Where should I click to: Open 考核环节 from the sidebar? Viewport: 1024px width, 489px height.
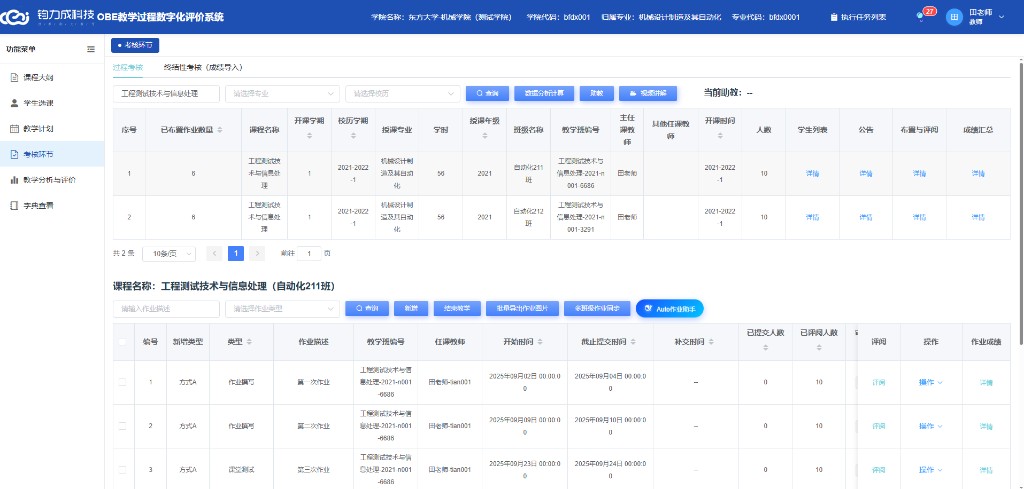[52, 154]
